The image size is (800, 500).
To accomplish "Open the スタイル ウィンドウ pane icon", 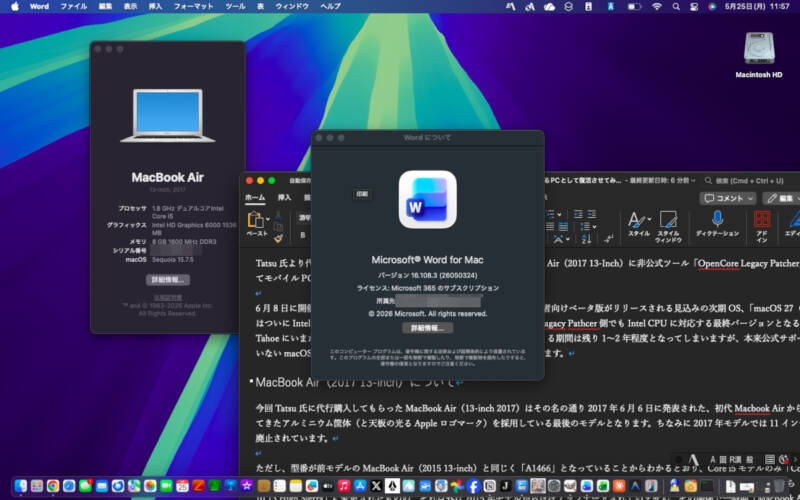I will pyautogui.click(x=668, y=220).
